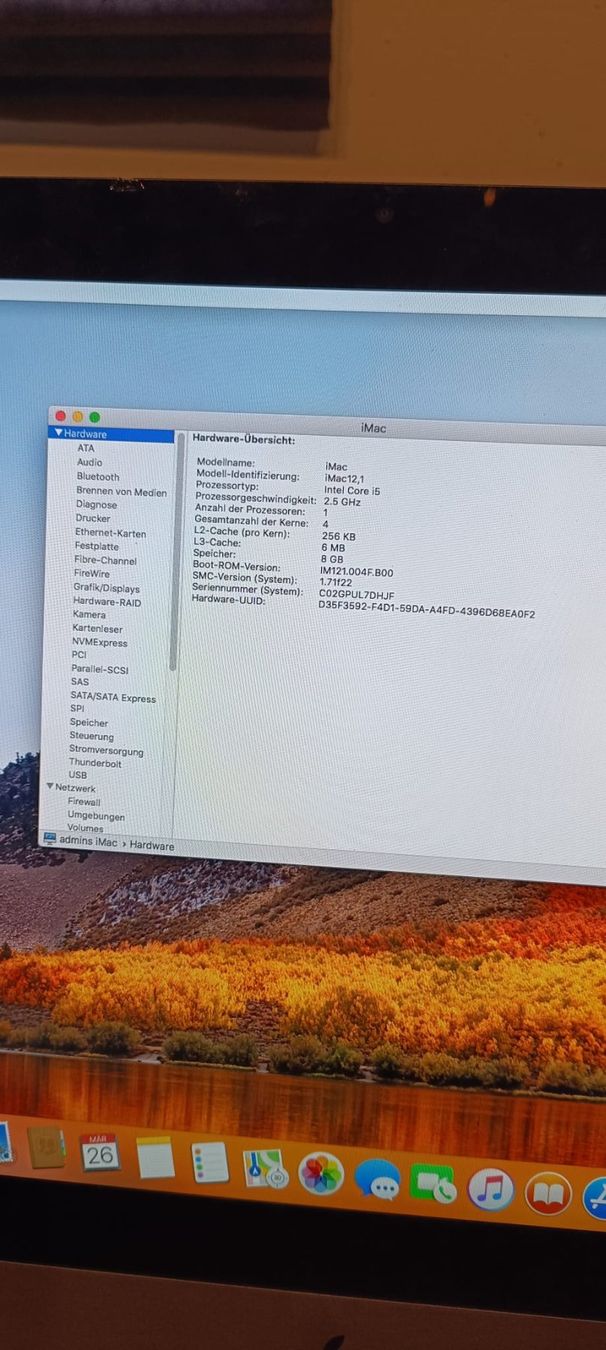Open Brennen von Medien entry
Image resolution: width=606 pixels, height=1350 pixels.
(x=121, y=492)
